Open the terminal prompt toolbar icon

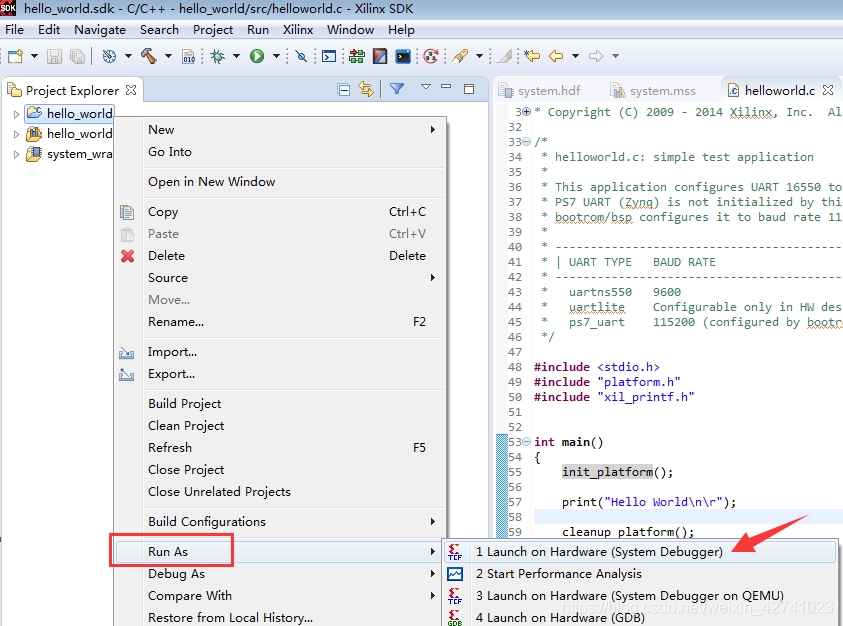coord(328,56)
